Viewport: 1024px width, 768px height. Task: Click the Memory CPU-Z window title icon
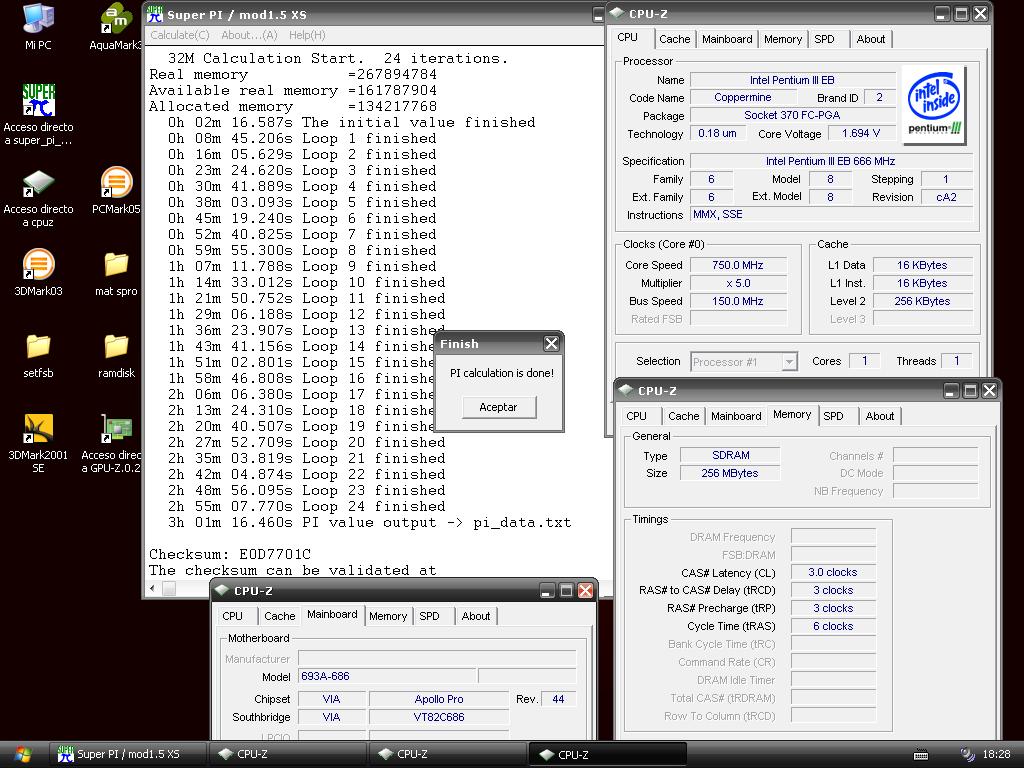point(626,391)
